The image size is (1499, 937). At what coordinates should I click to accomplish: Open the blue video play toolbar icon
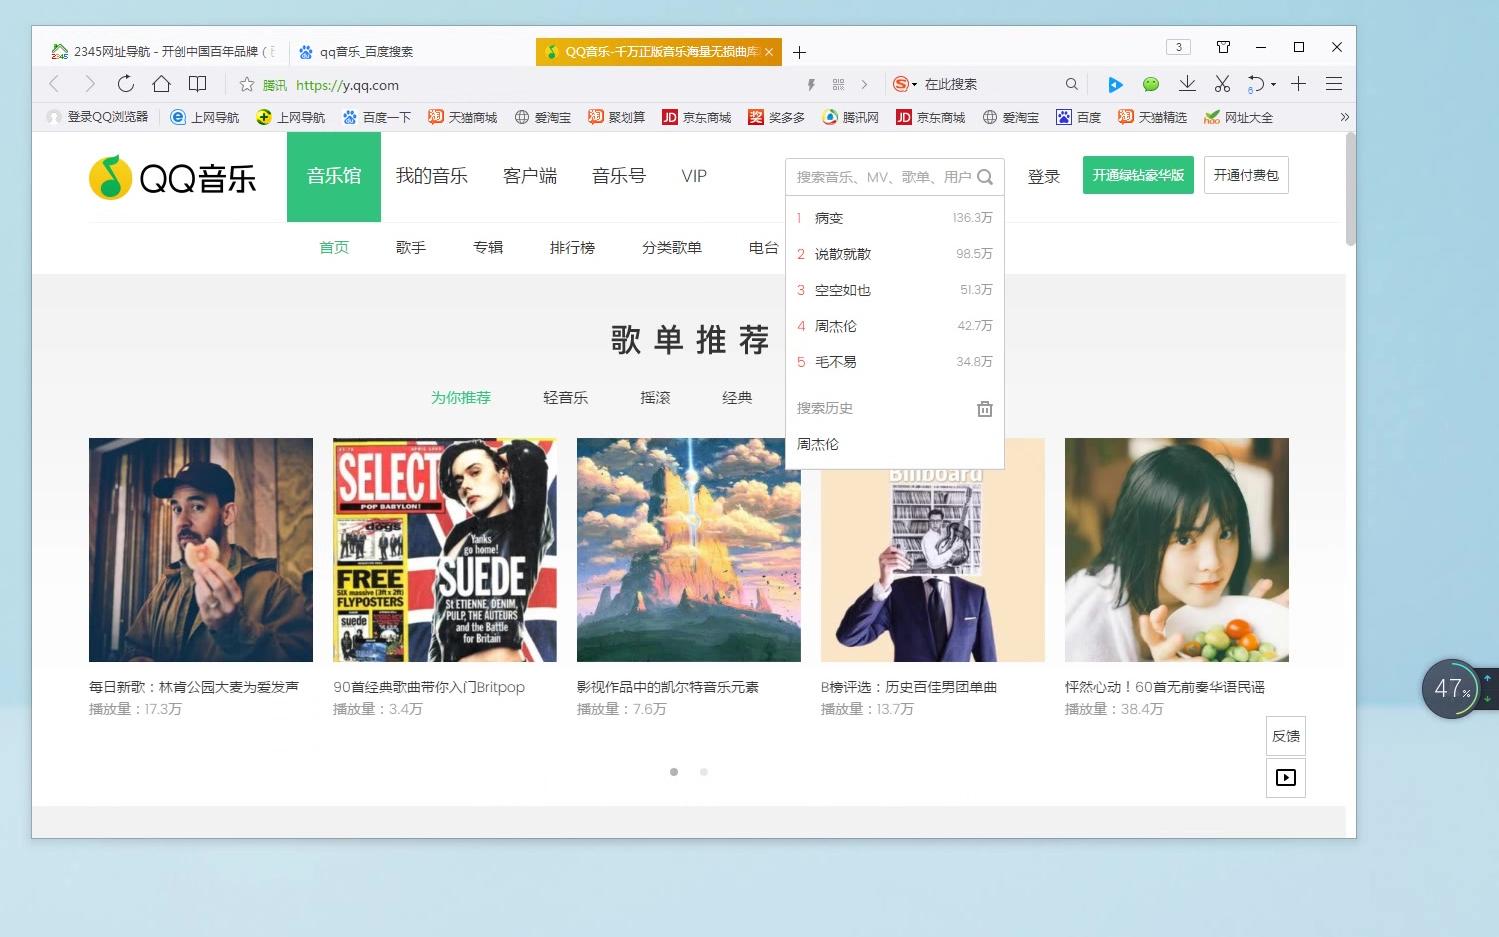pyautogui.click(x=1115, y=85)
